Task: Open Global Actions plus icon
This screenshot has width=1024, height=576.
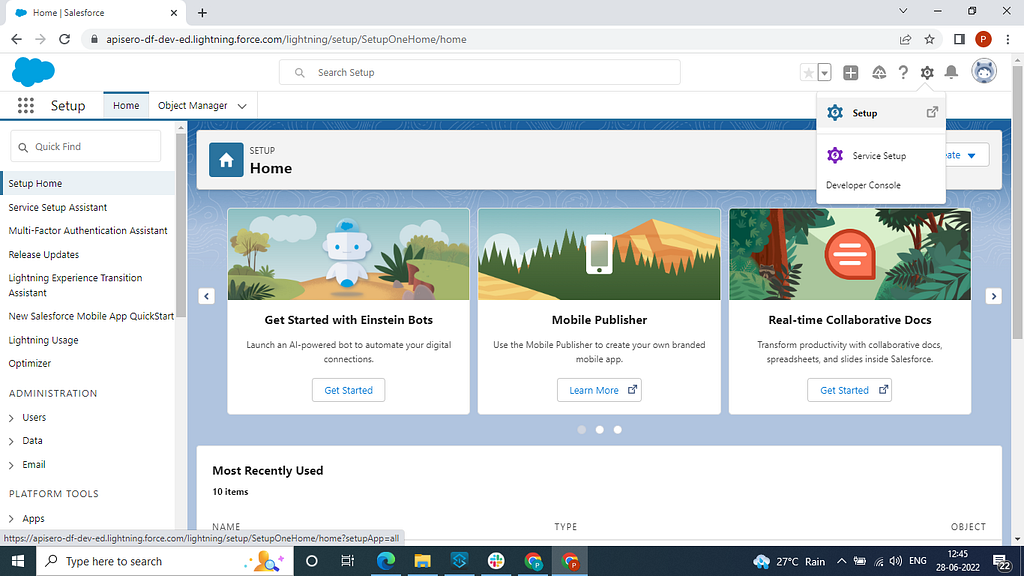Action: point(850,72)
